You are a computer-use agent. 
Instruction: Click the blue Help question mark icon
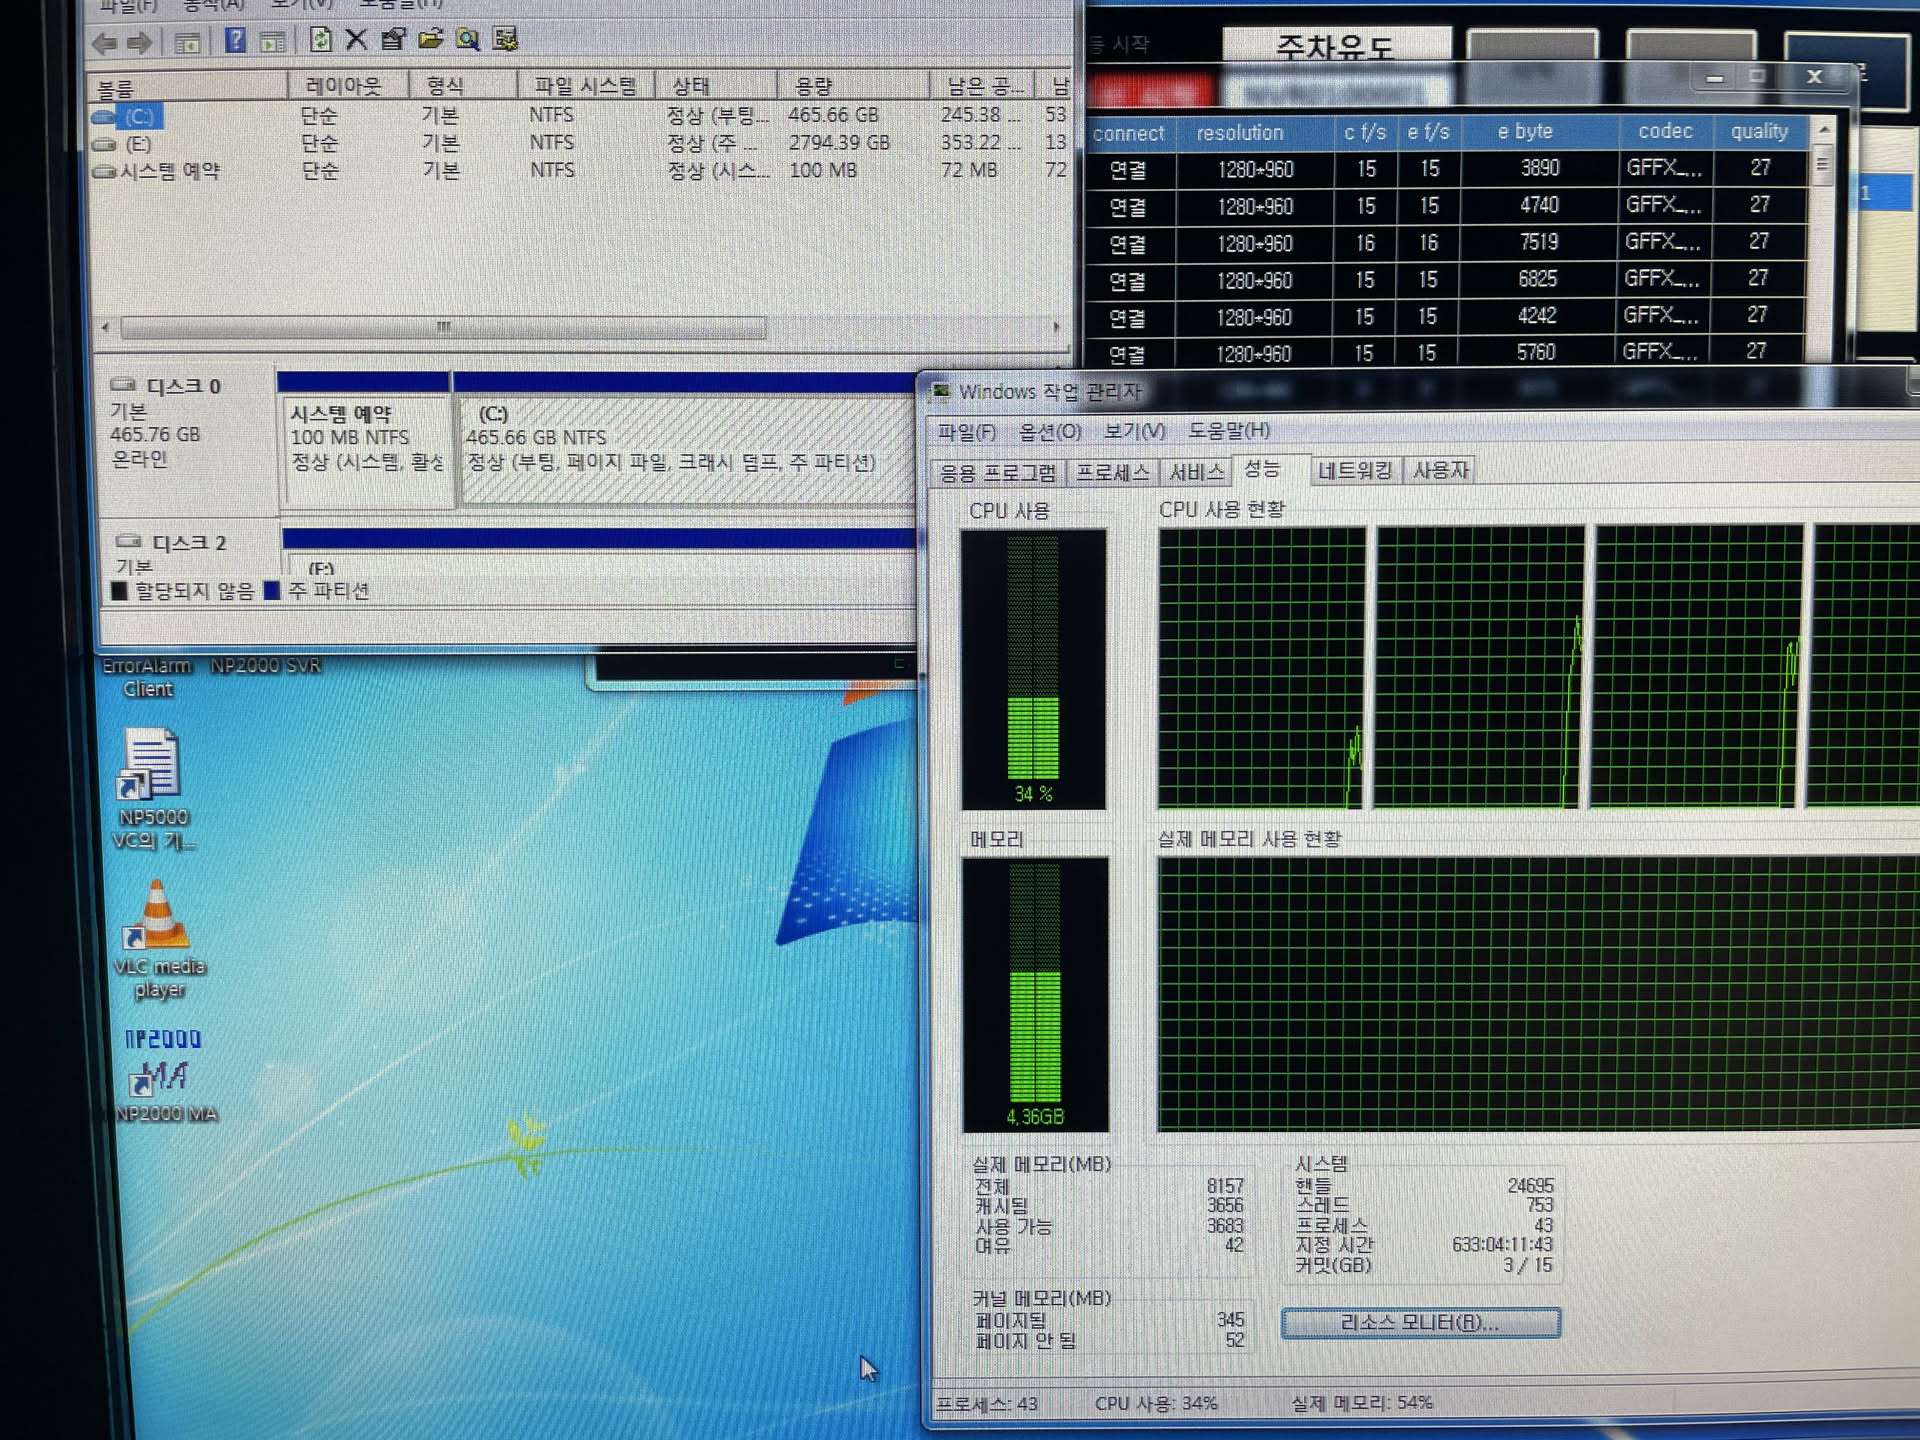pos(235,40)
